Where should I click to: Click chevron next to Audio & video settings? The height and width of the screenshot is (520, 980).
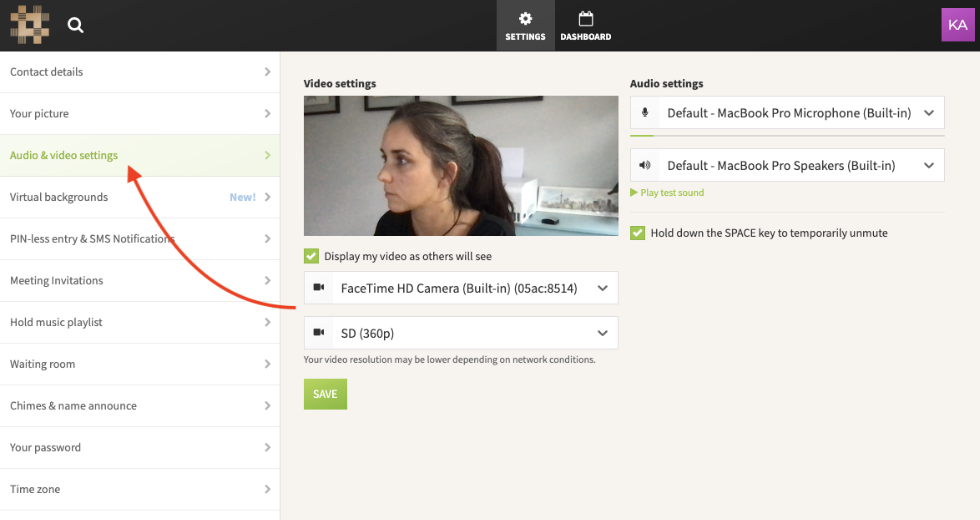268,155
